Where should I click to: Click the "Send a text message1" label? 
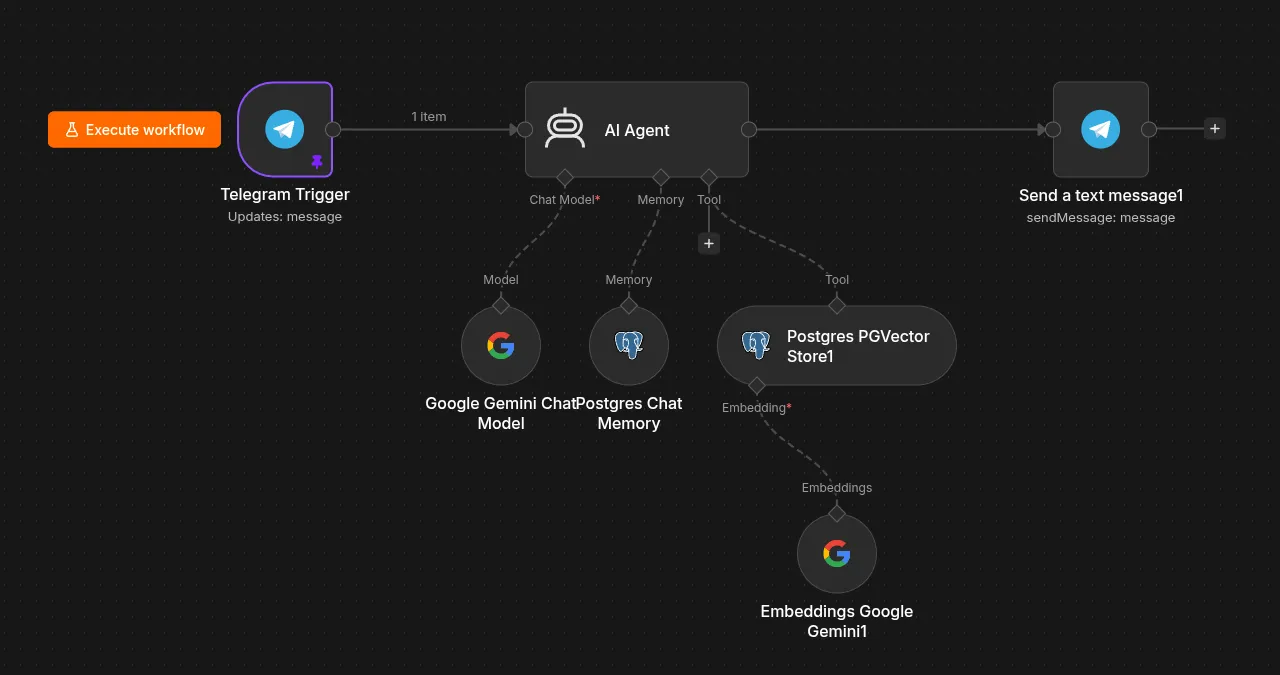pos(1101,196)
